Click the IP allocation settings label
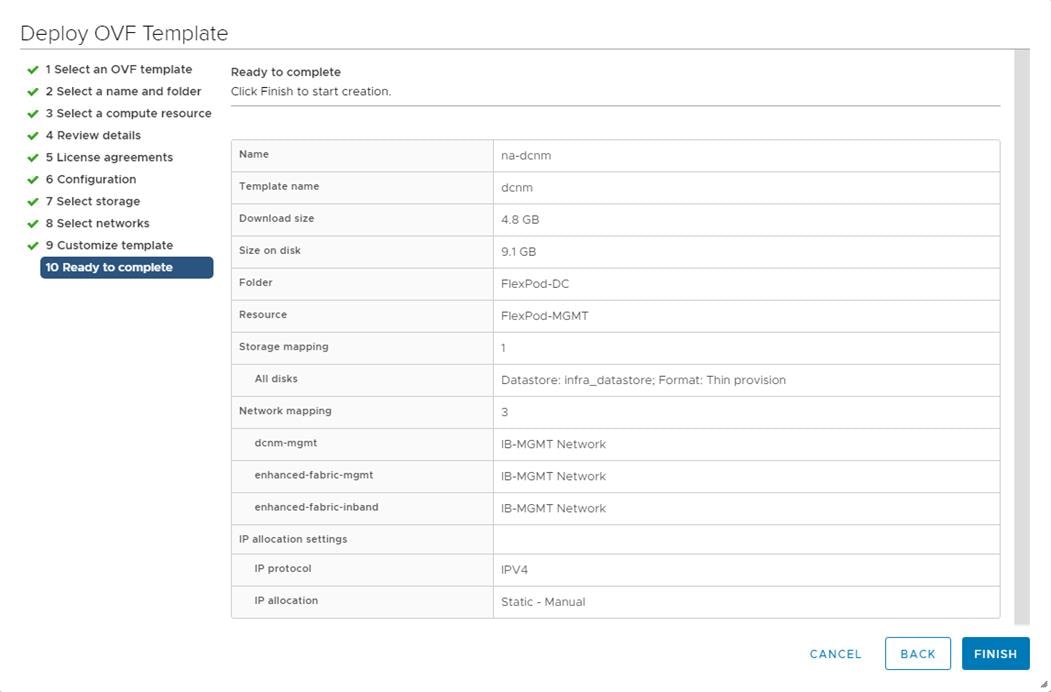1051x692 pixels. (293, 539)
